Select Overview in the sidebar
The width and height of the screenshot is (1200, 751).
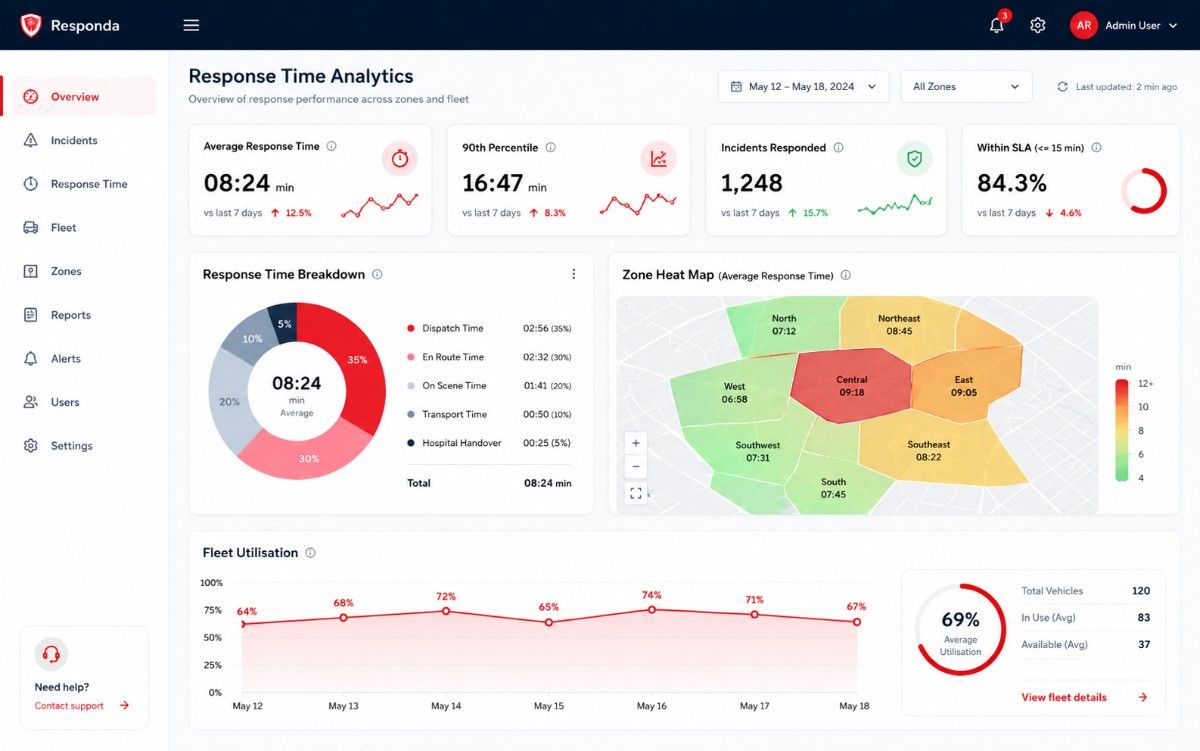(78, 97)
